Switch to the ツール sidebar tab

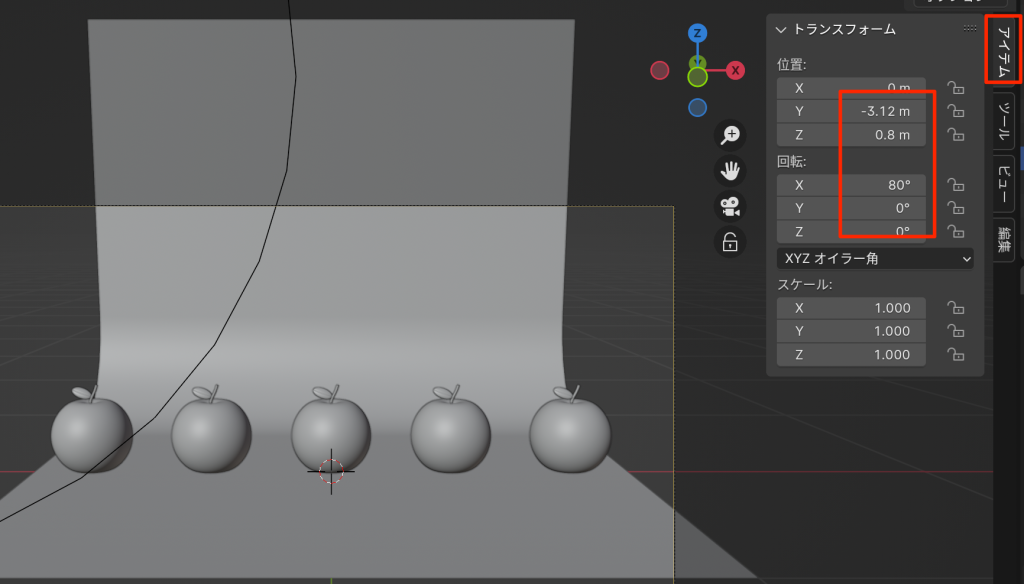click(1004, 121)
